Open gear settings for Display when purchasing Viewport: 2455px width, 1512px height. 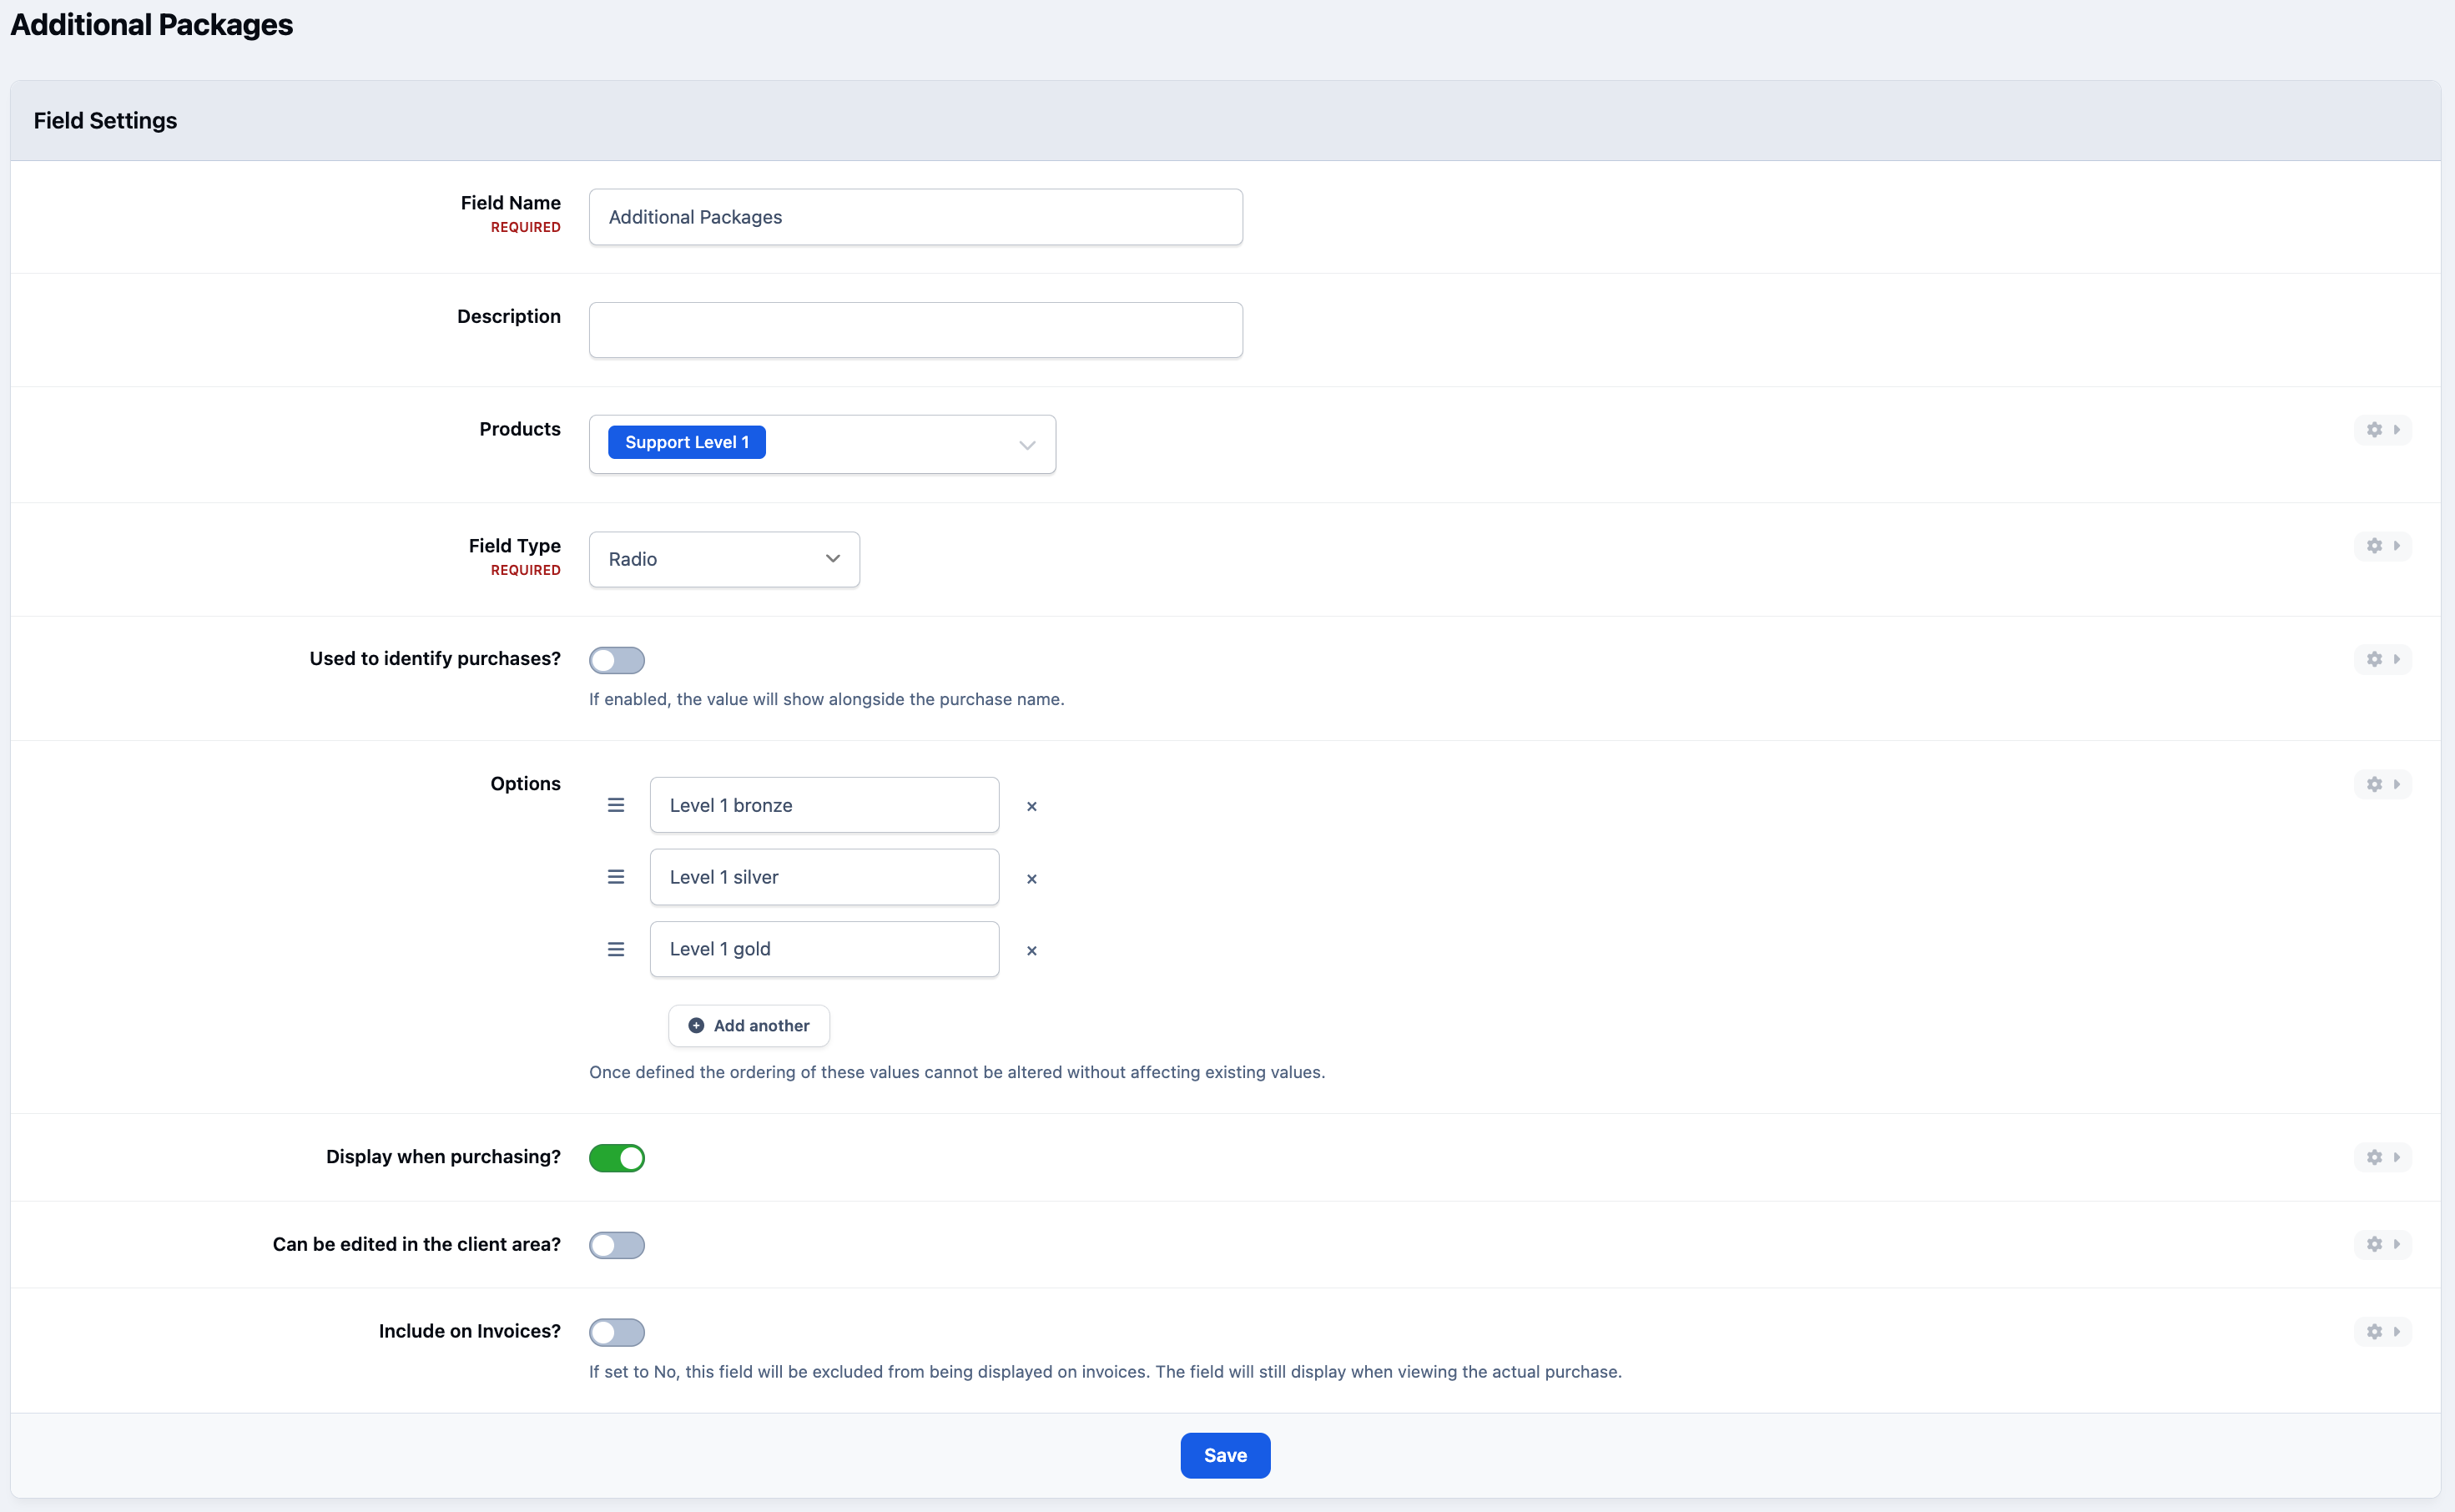(x=2382, y=1157)
